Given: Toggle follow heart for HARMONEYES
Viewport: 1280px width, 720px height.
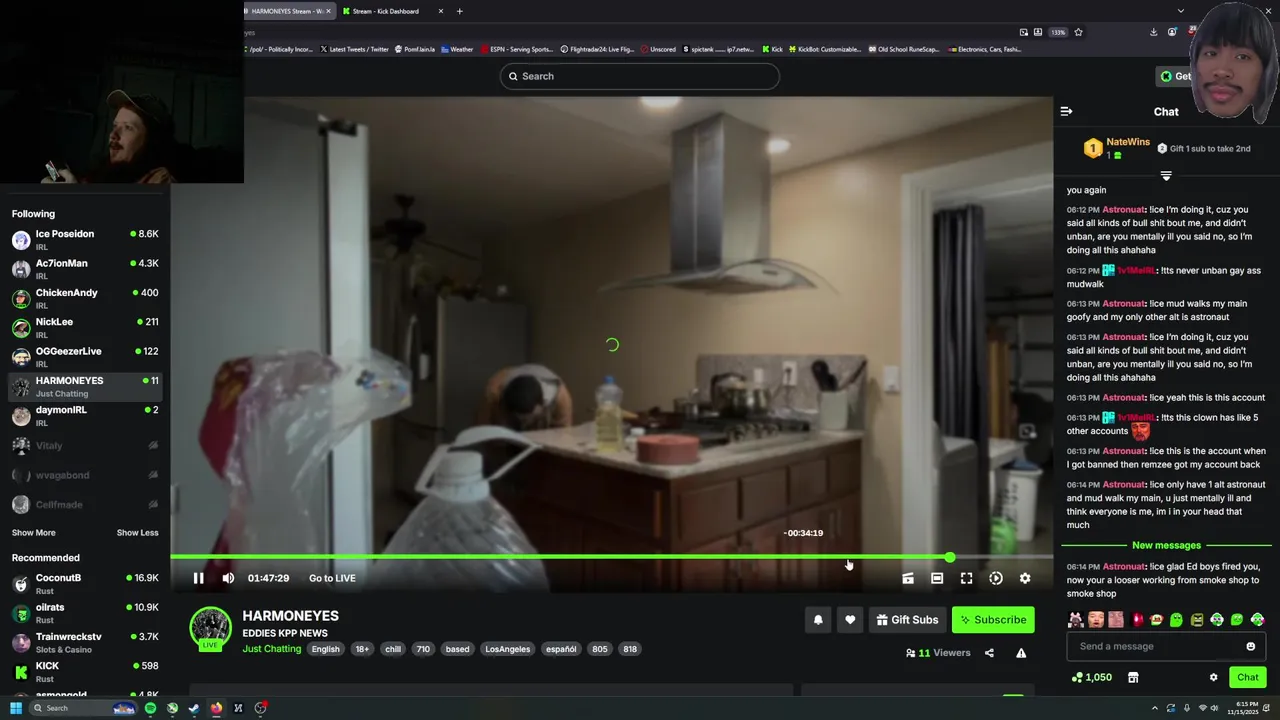Looking at the screenshot, I should 850,620.
